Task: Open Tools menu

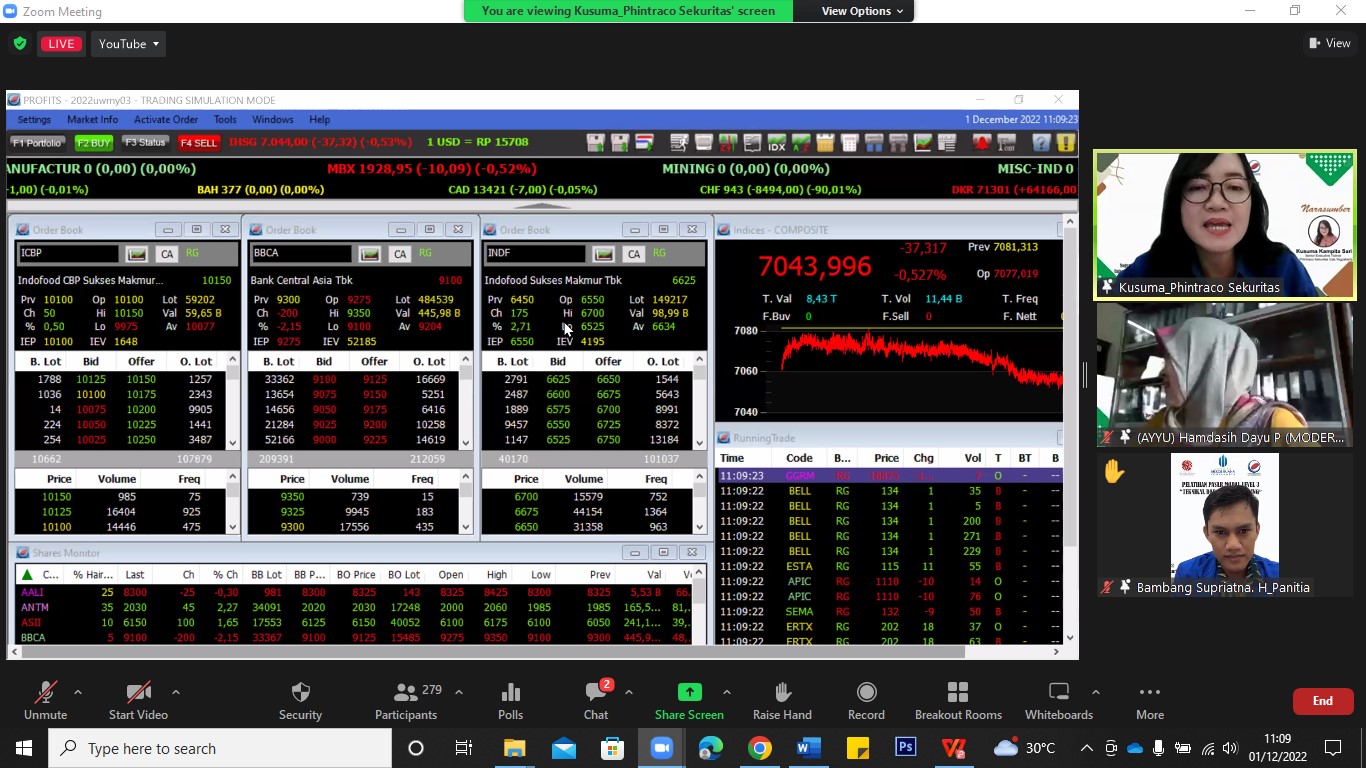Action: pyautogui.click(x=225, y=119)
